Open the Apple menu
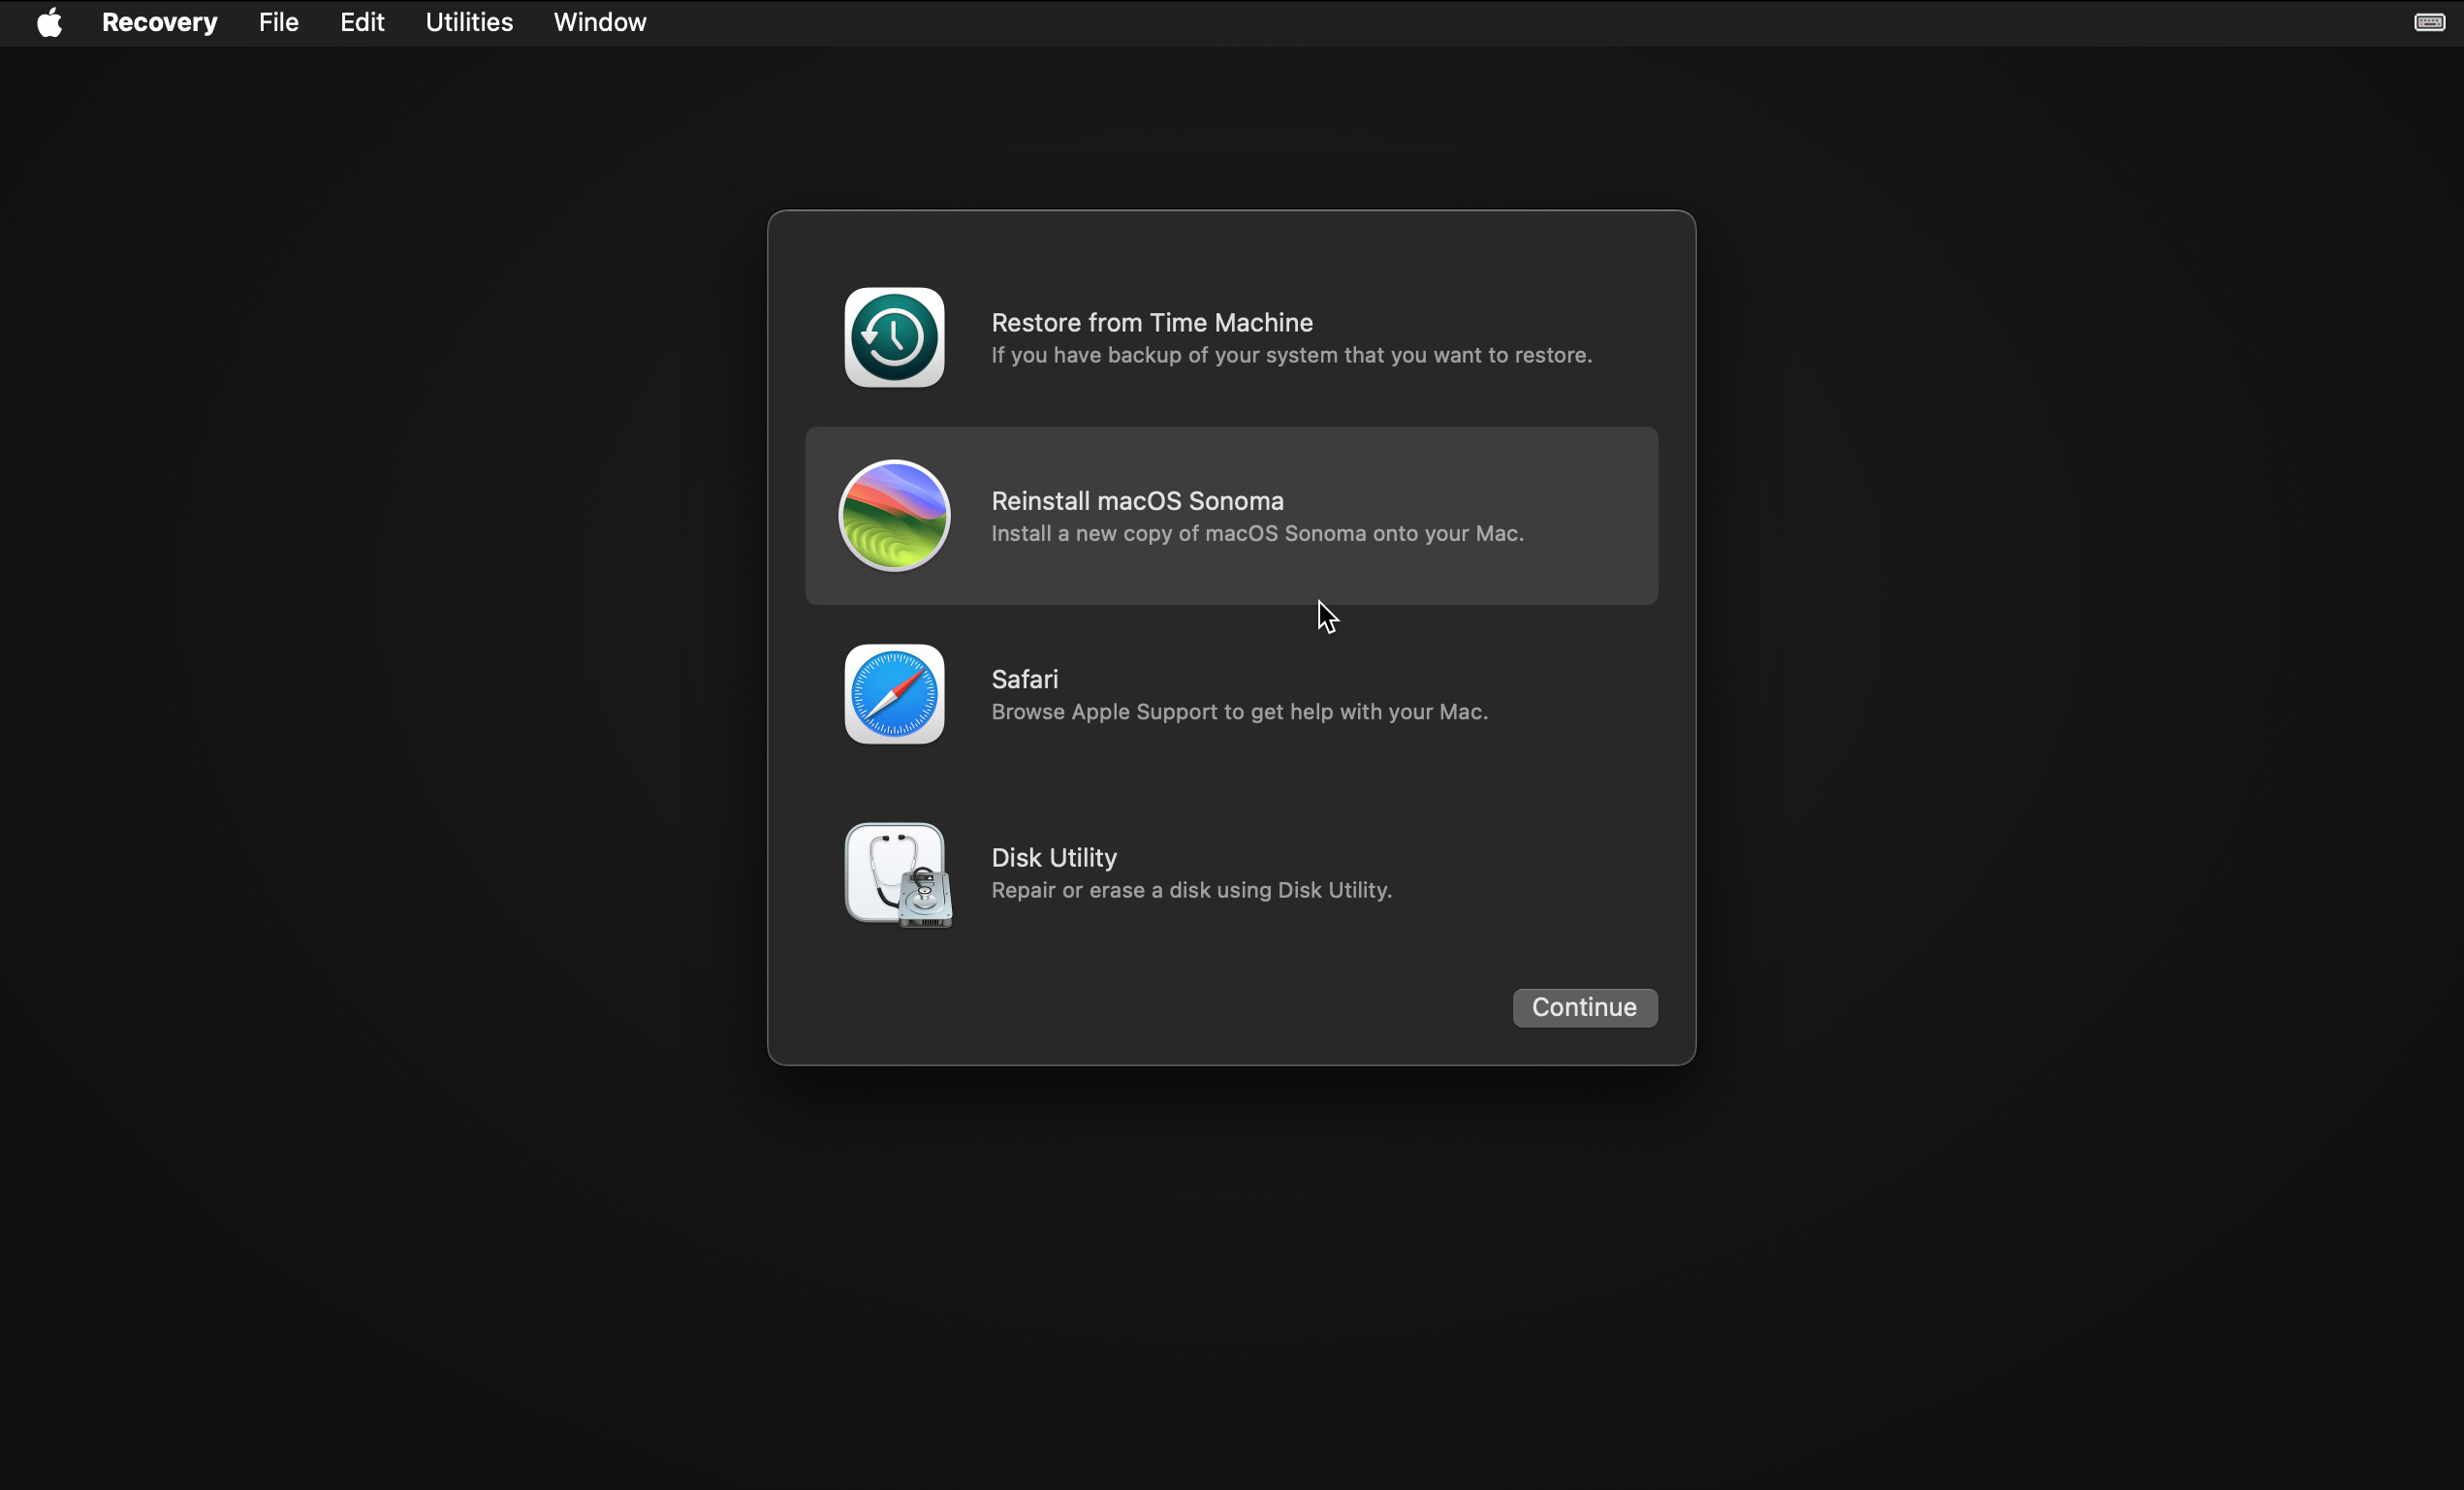Screen dimensions: 2464x1490 (x=49, y=22)
